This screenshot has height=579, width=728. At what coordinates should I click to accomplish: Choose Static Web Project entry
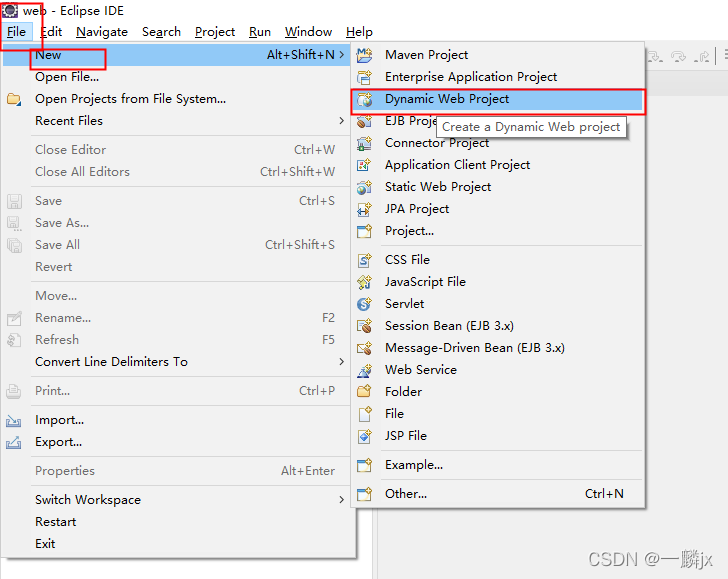pyautogui.click(x=498, y=187)
